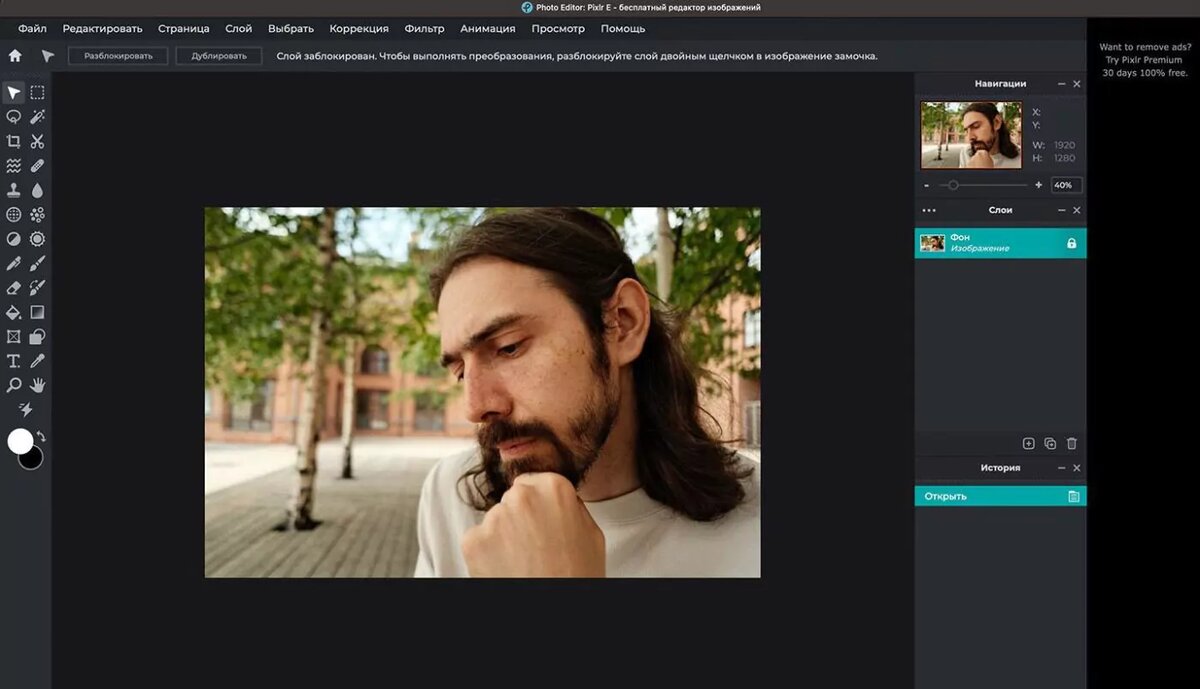
Task: Collapse the История panel
Action: pos(1061,468)
